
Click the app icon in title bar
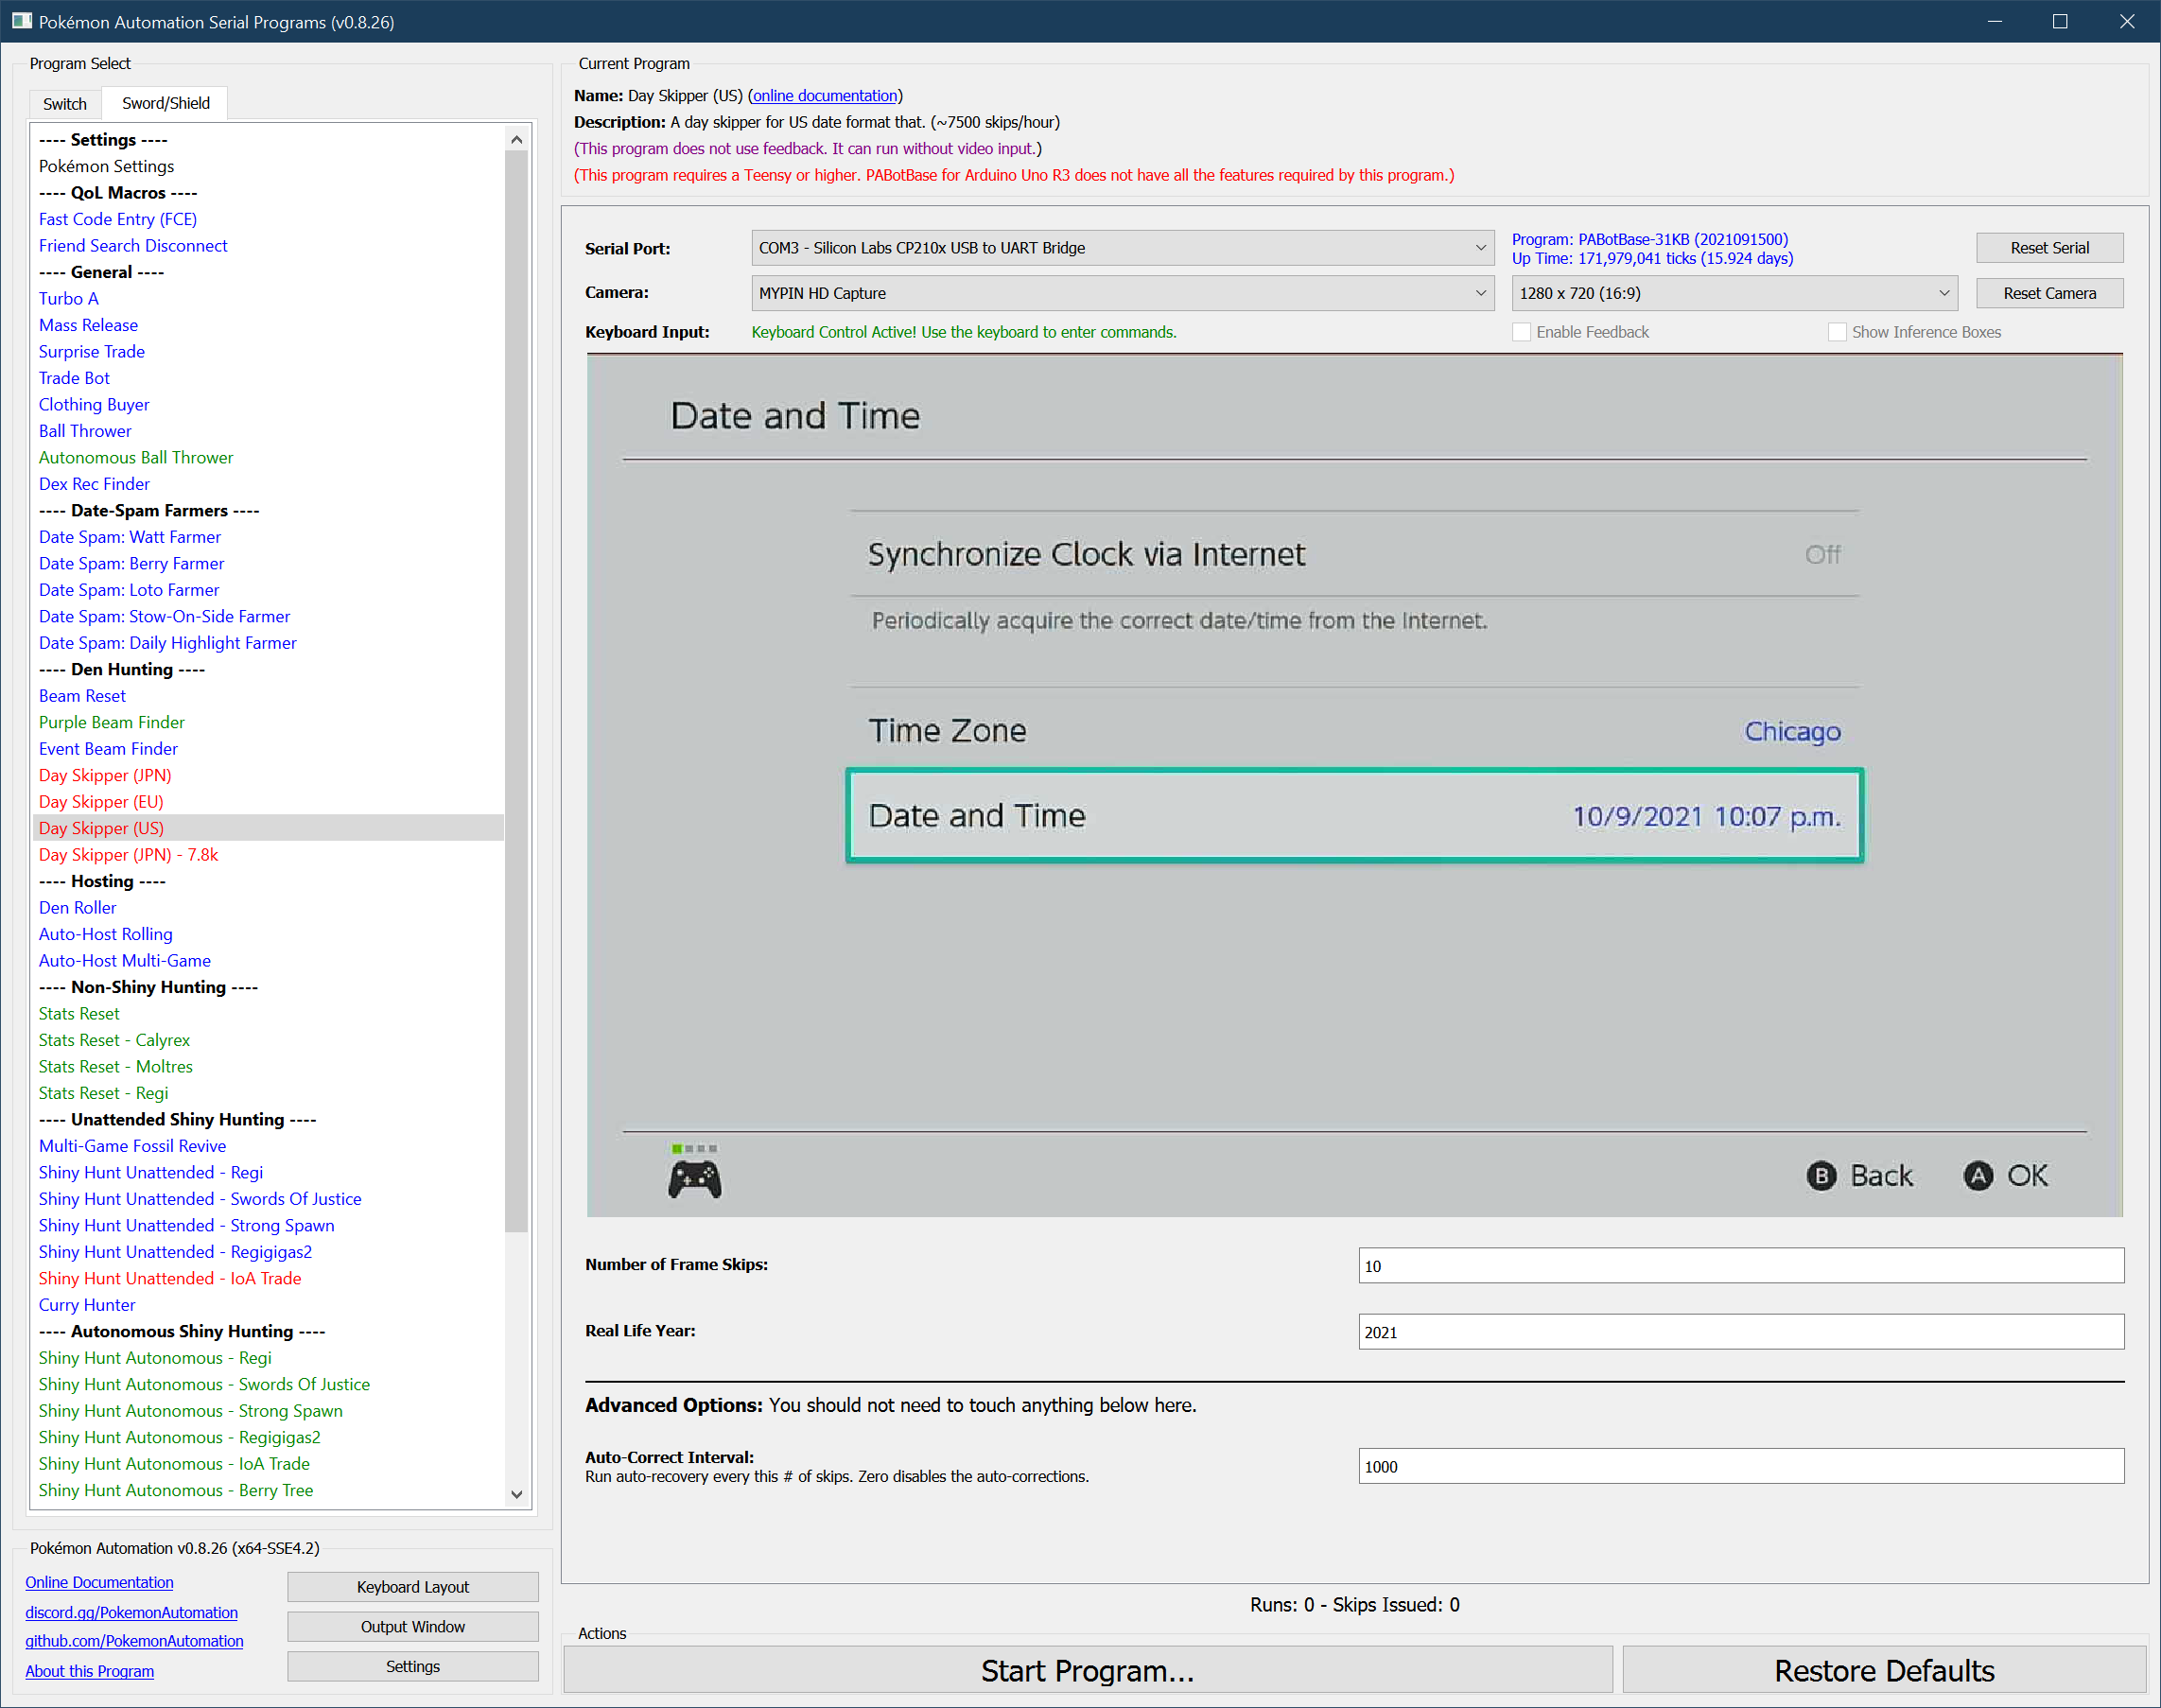[x=21, y=21]
